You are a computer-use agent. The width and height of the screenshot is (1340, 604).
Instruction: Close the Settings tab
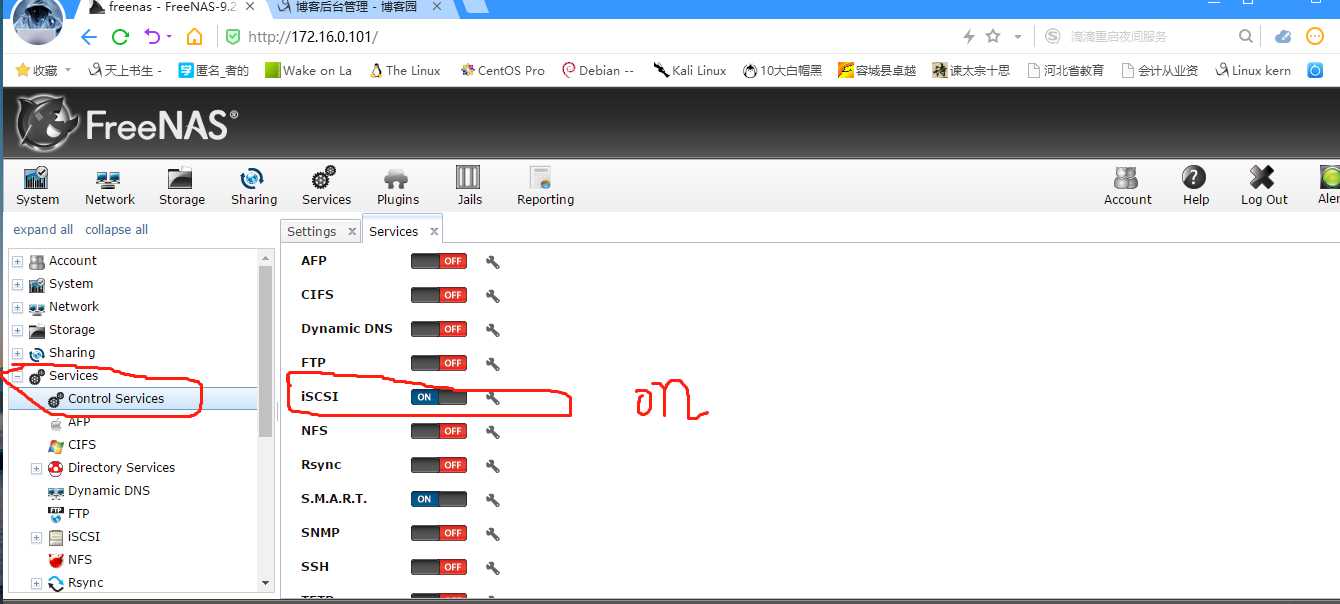tap(351, 231)
